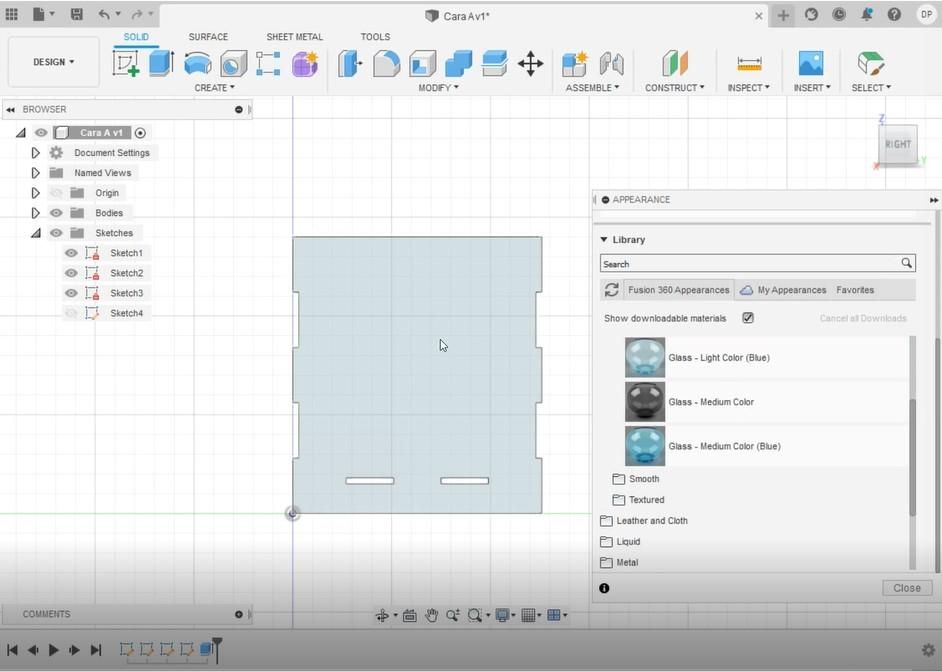Open the Help question mark icon
Viewport: 942px width, 671px height.
894,14
